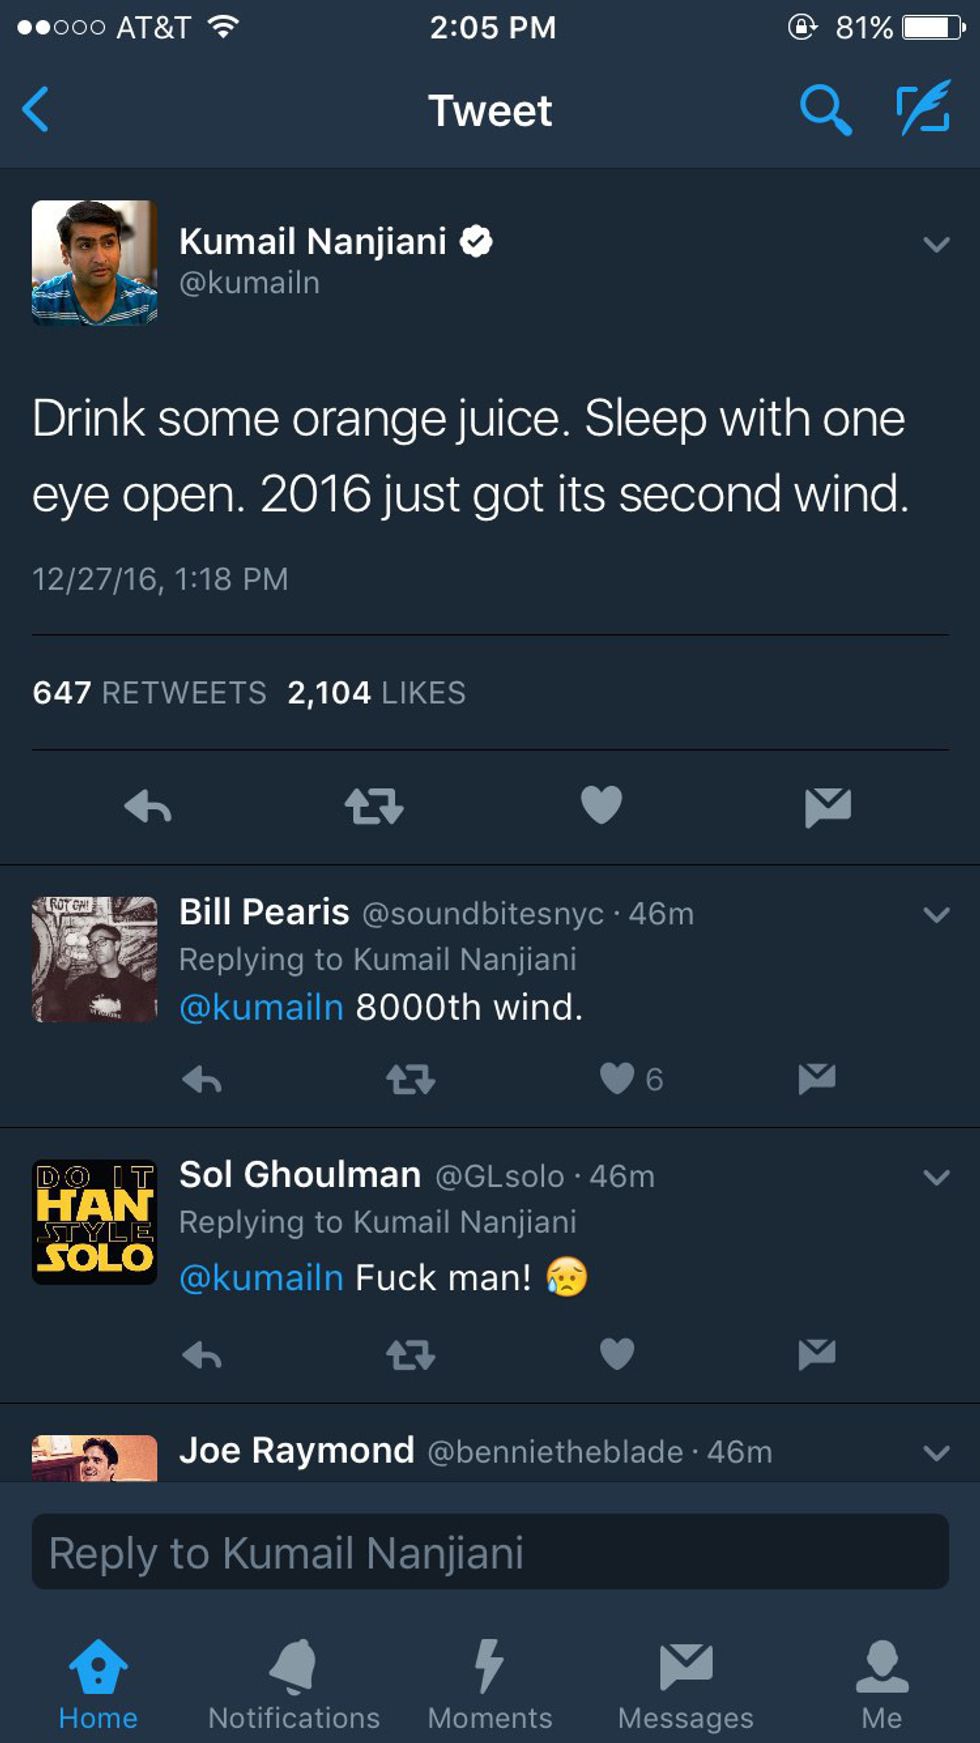
Task: Open options chevron on Sol Ghoulman's reply
Action: pyautogui.click(x=936, y=1177)
